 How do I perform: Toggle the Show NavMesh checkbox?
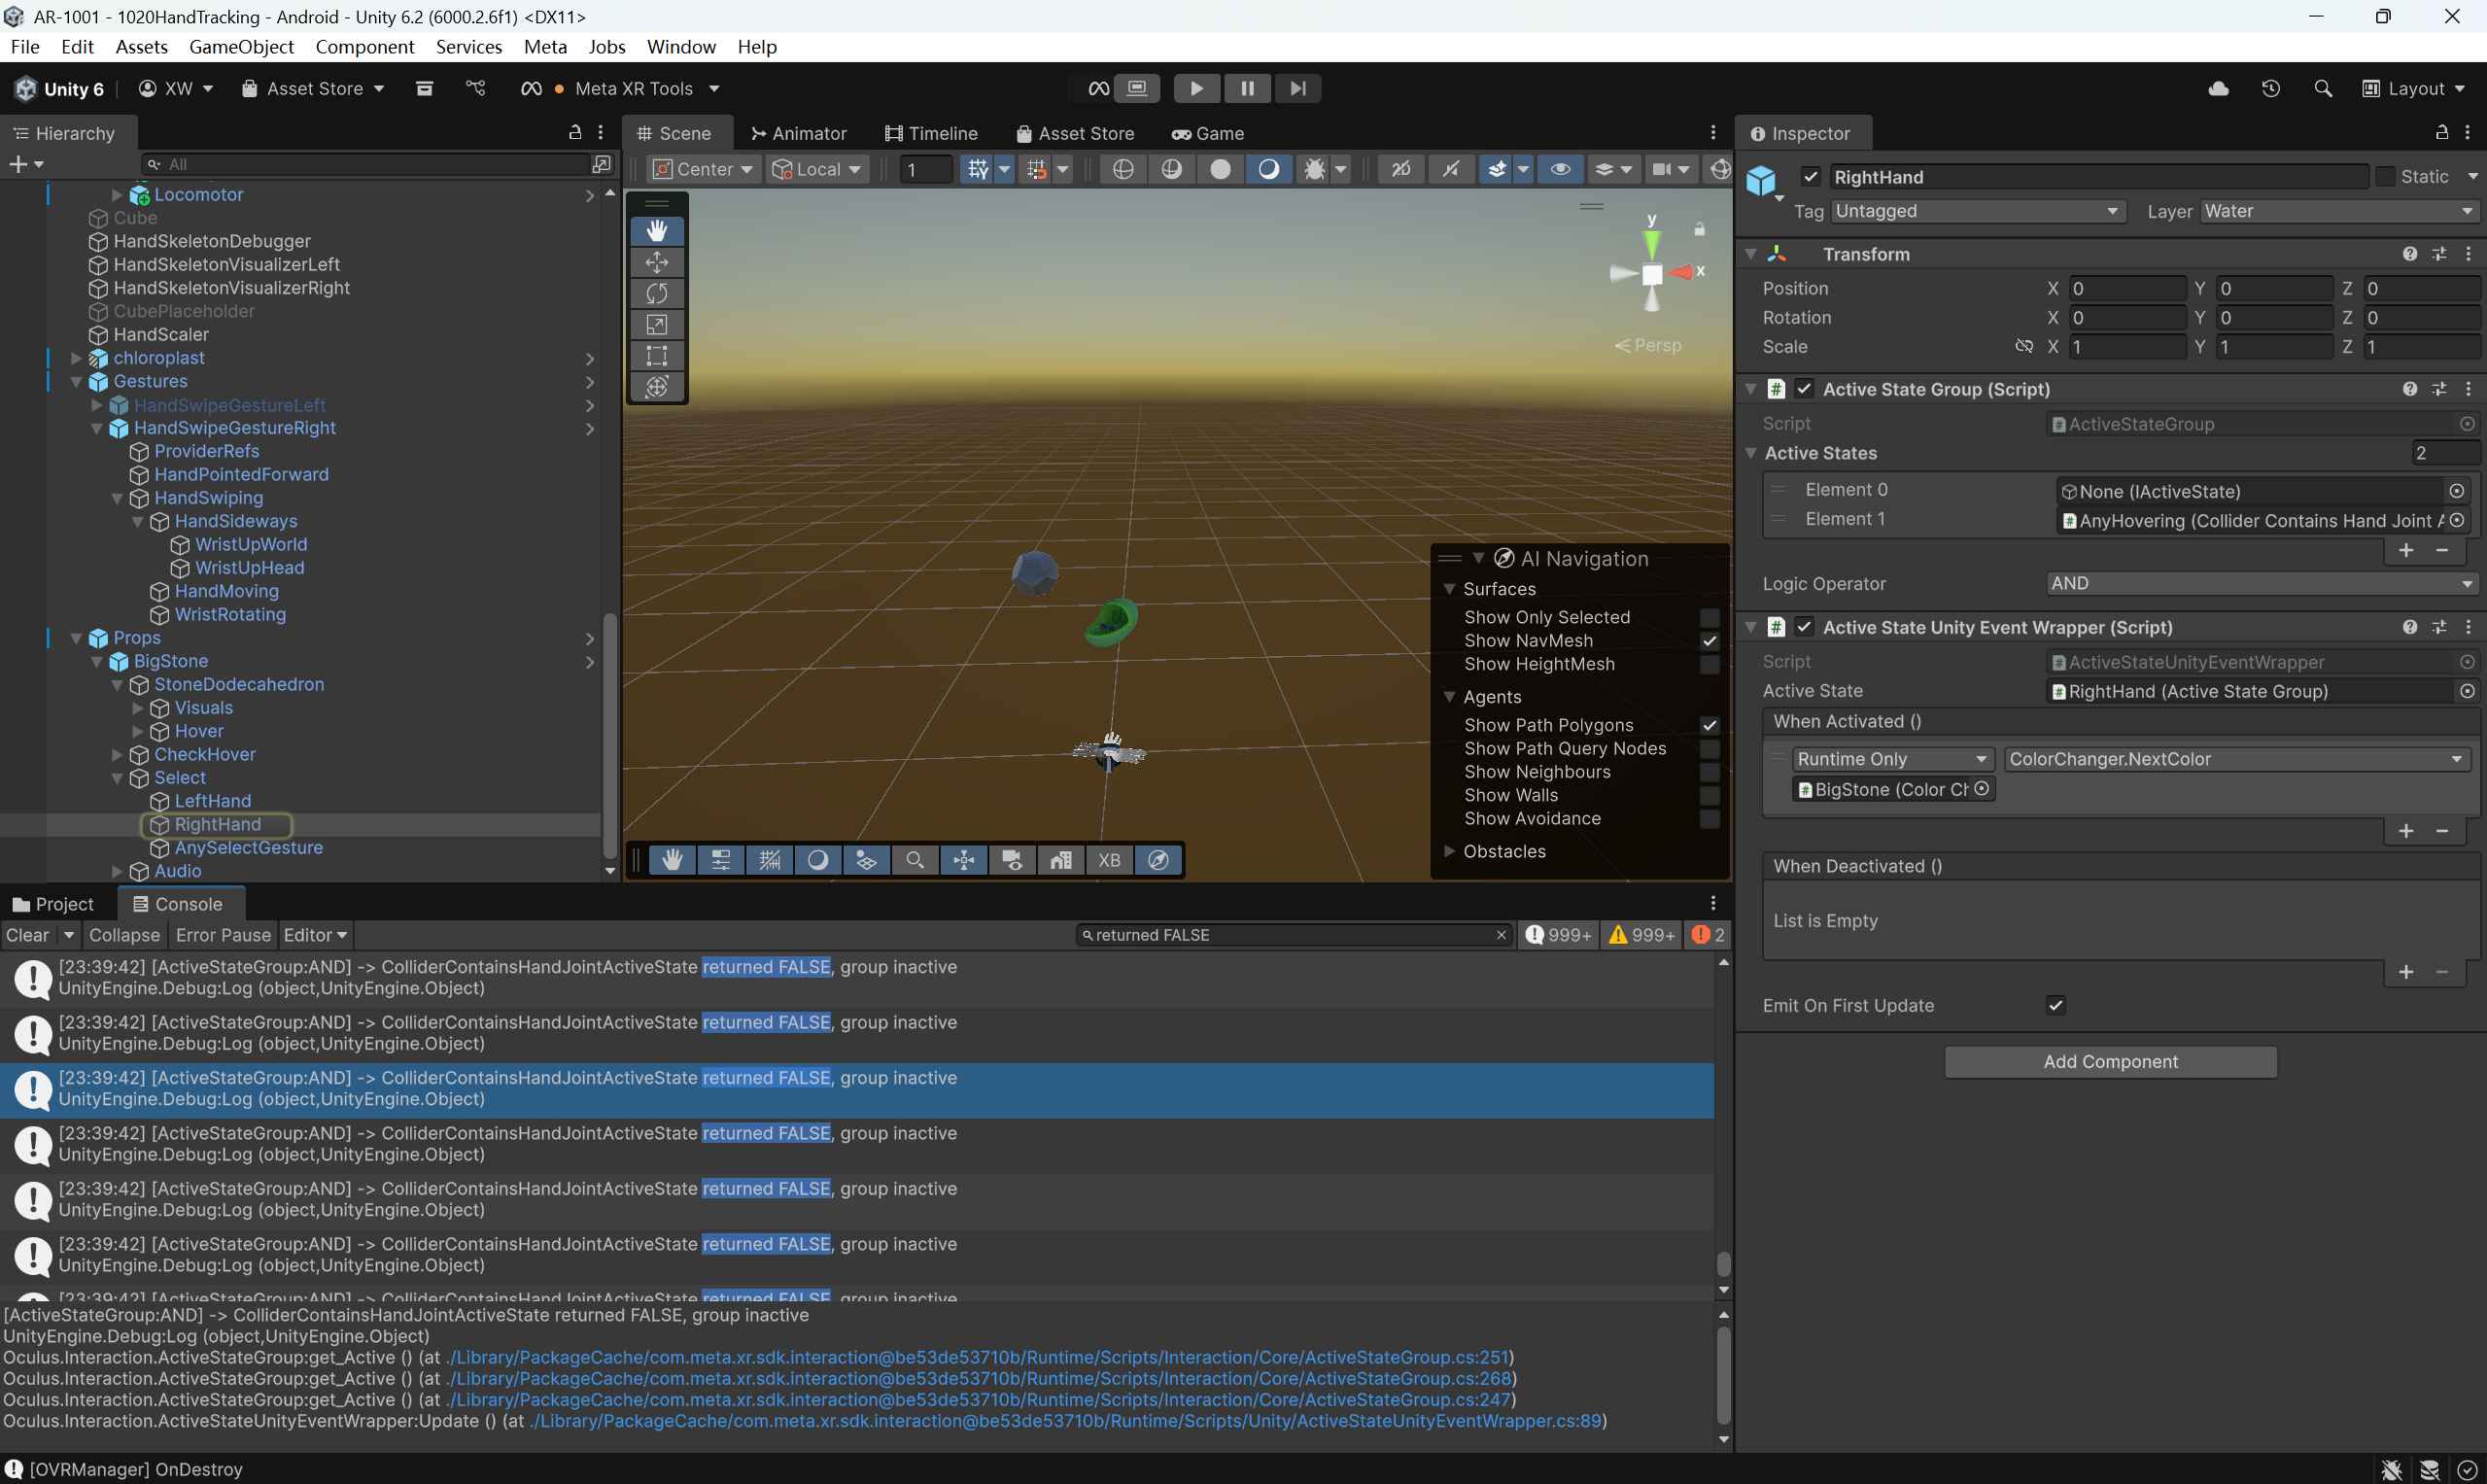pyautogui.click(x=1709, y=641)
